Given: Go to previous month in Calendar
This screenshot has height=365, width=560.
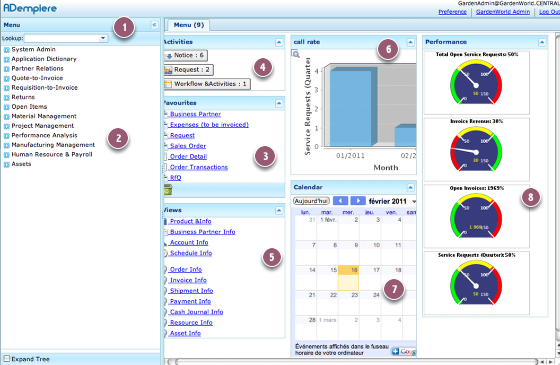Looking at the screenshot, I should pyautogui.click(x=340, y=201).
